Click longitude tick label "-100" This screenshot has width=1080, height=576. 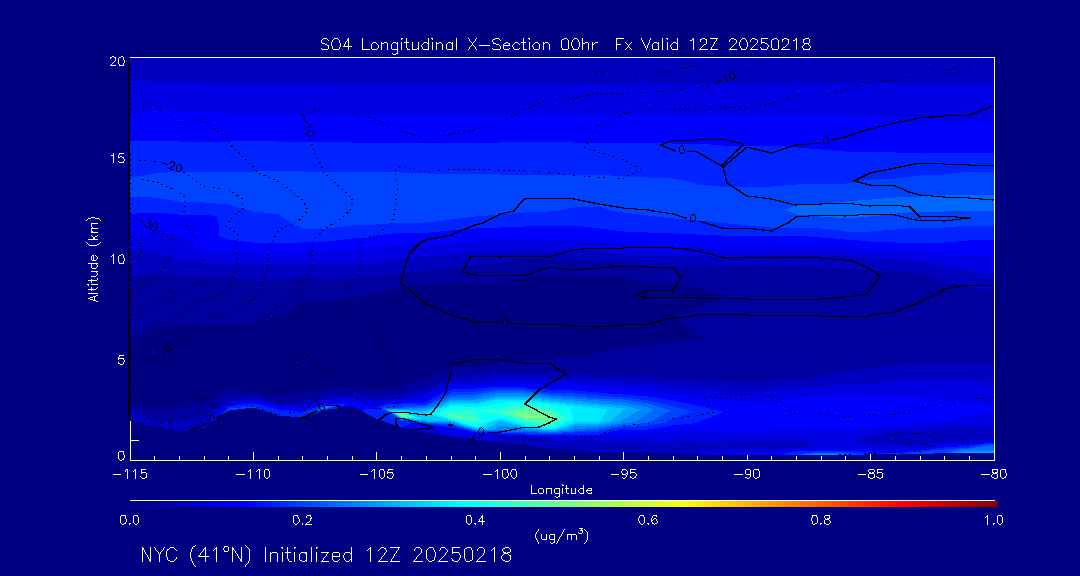pos(500,475)
